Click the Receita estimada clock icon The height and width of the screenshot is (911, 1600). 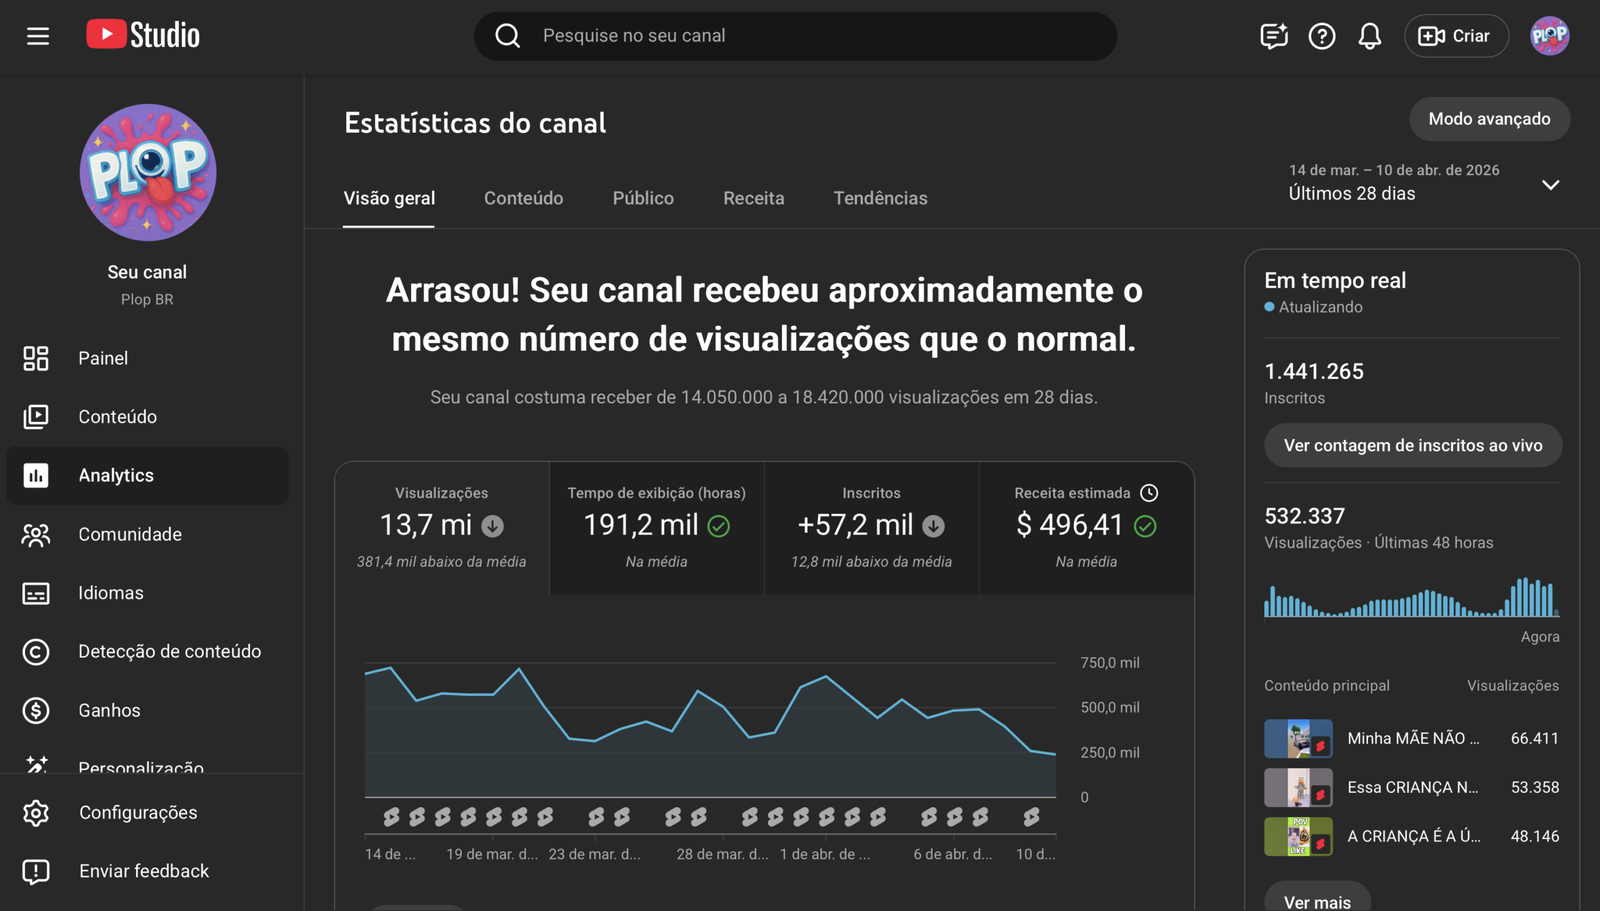[1149, 493]
